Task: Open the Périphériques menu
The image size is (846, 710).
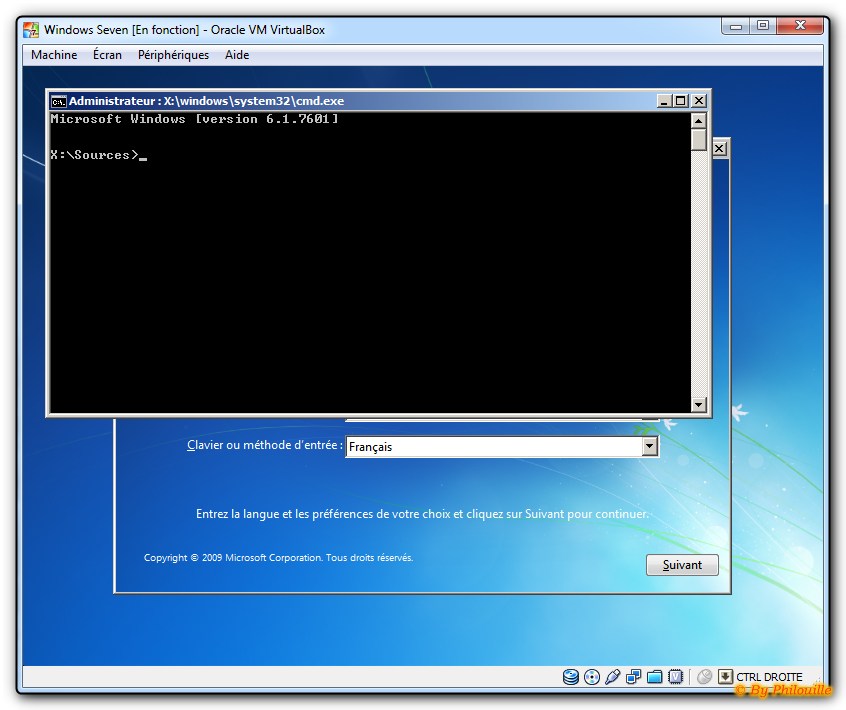Action: pyautogui.click(x=173, y=55)
